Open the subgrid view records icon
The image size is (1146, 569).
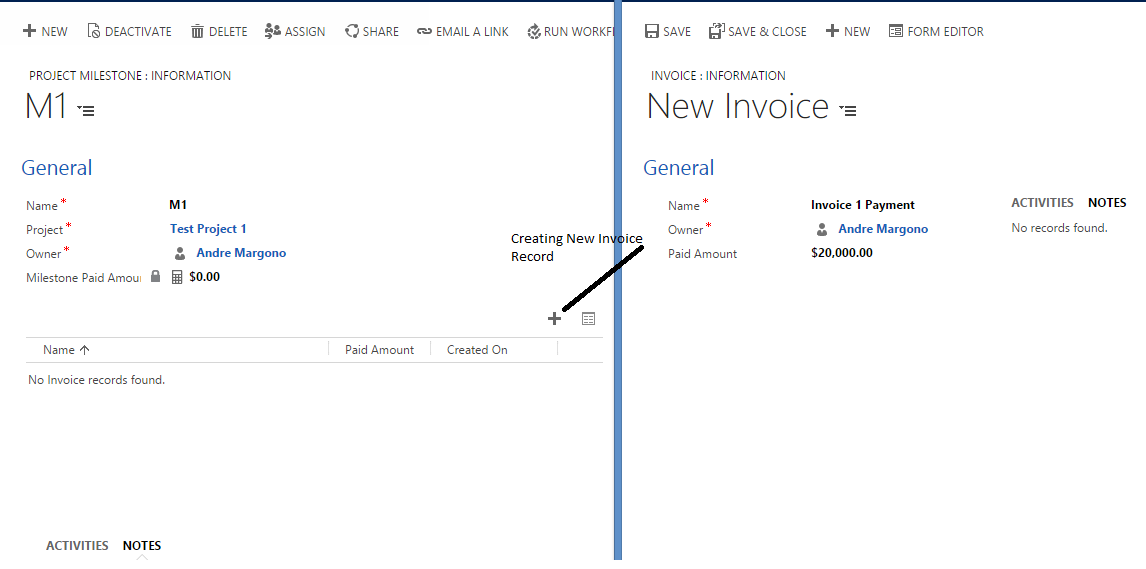(x=588, y=319)
